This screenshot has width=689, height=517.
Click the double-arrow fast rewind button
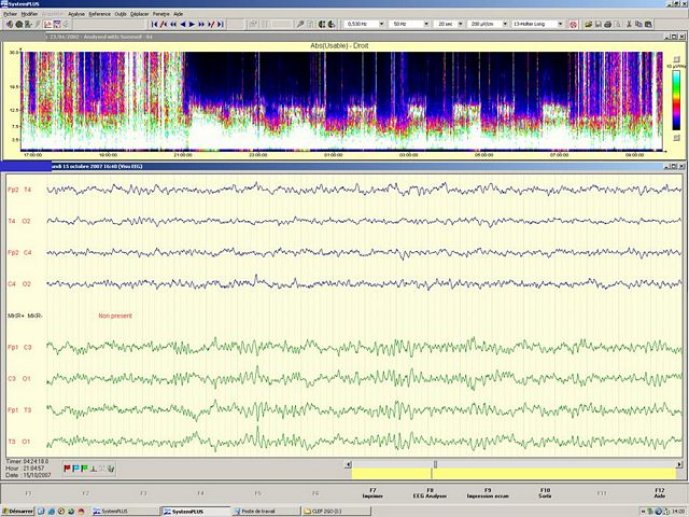coord(173,24)
